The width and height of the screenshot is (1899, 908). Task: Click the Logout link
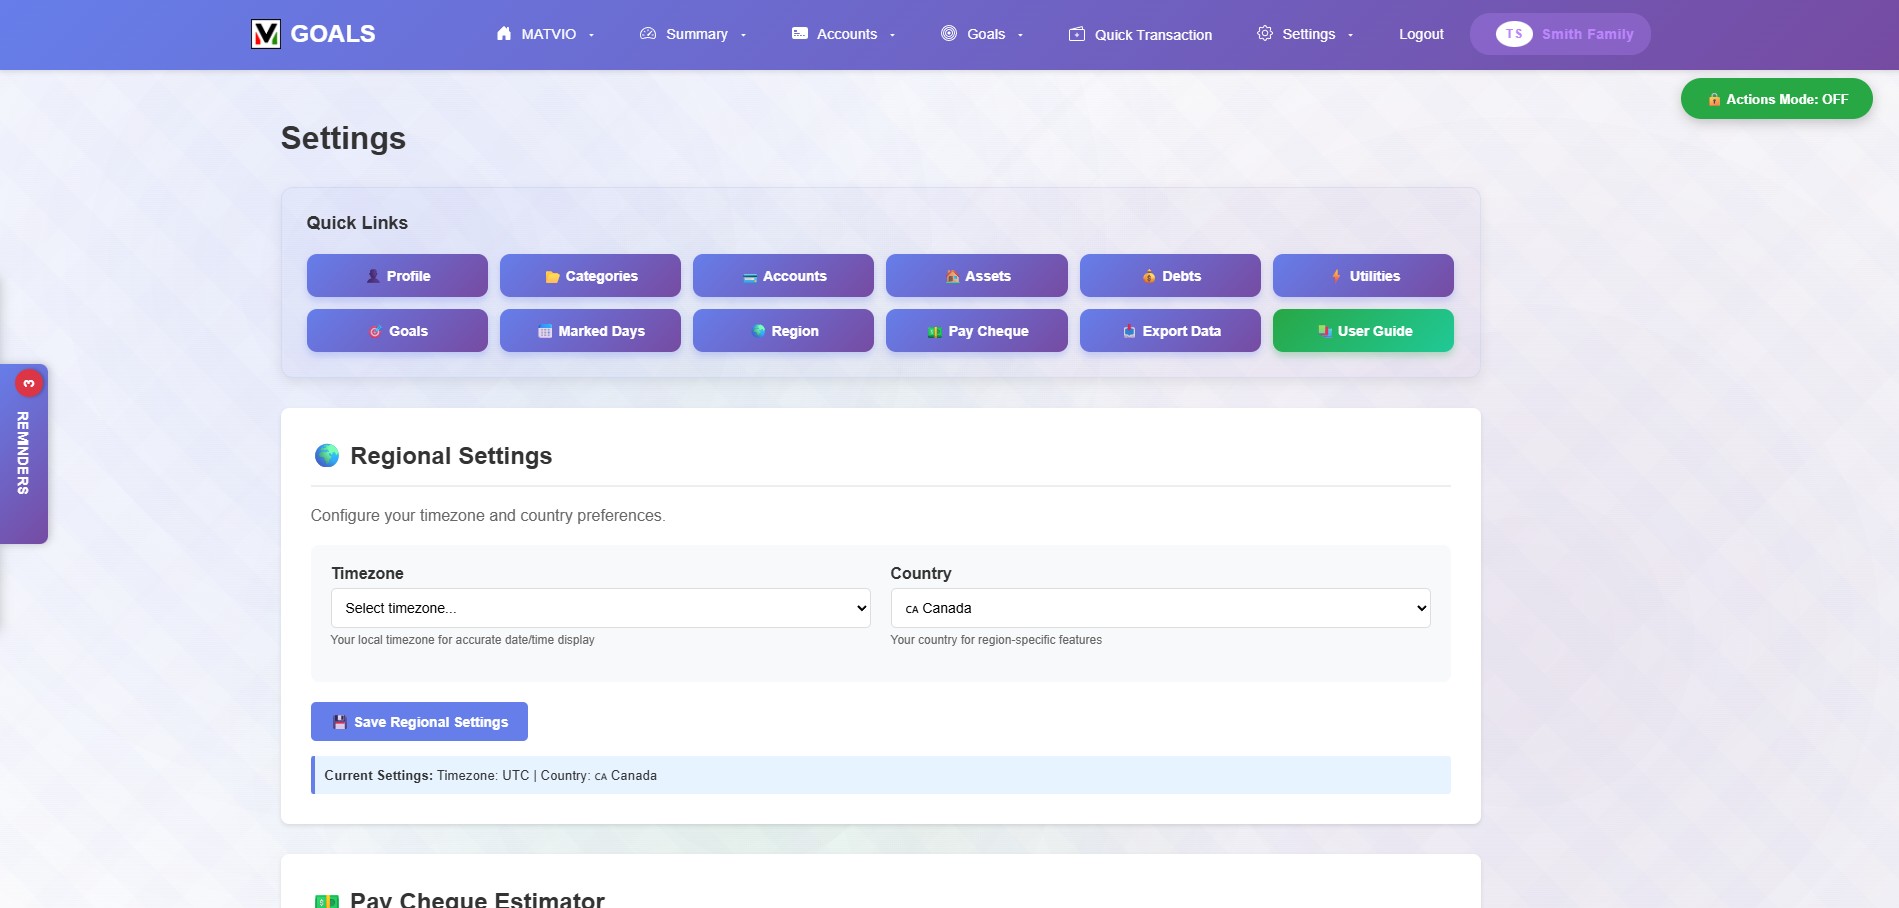1420,34
